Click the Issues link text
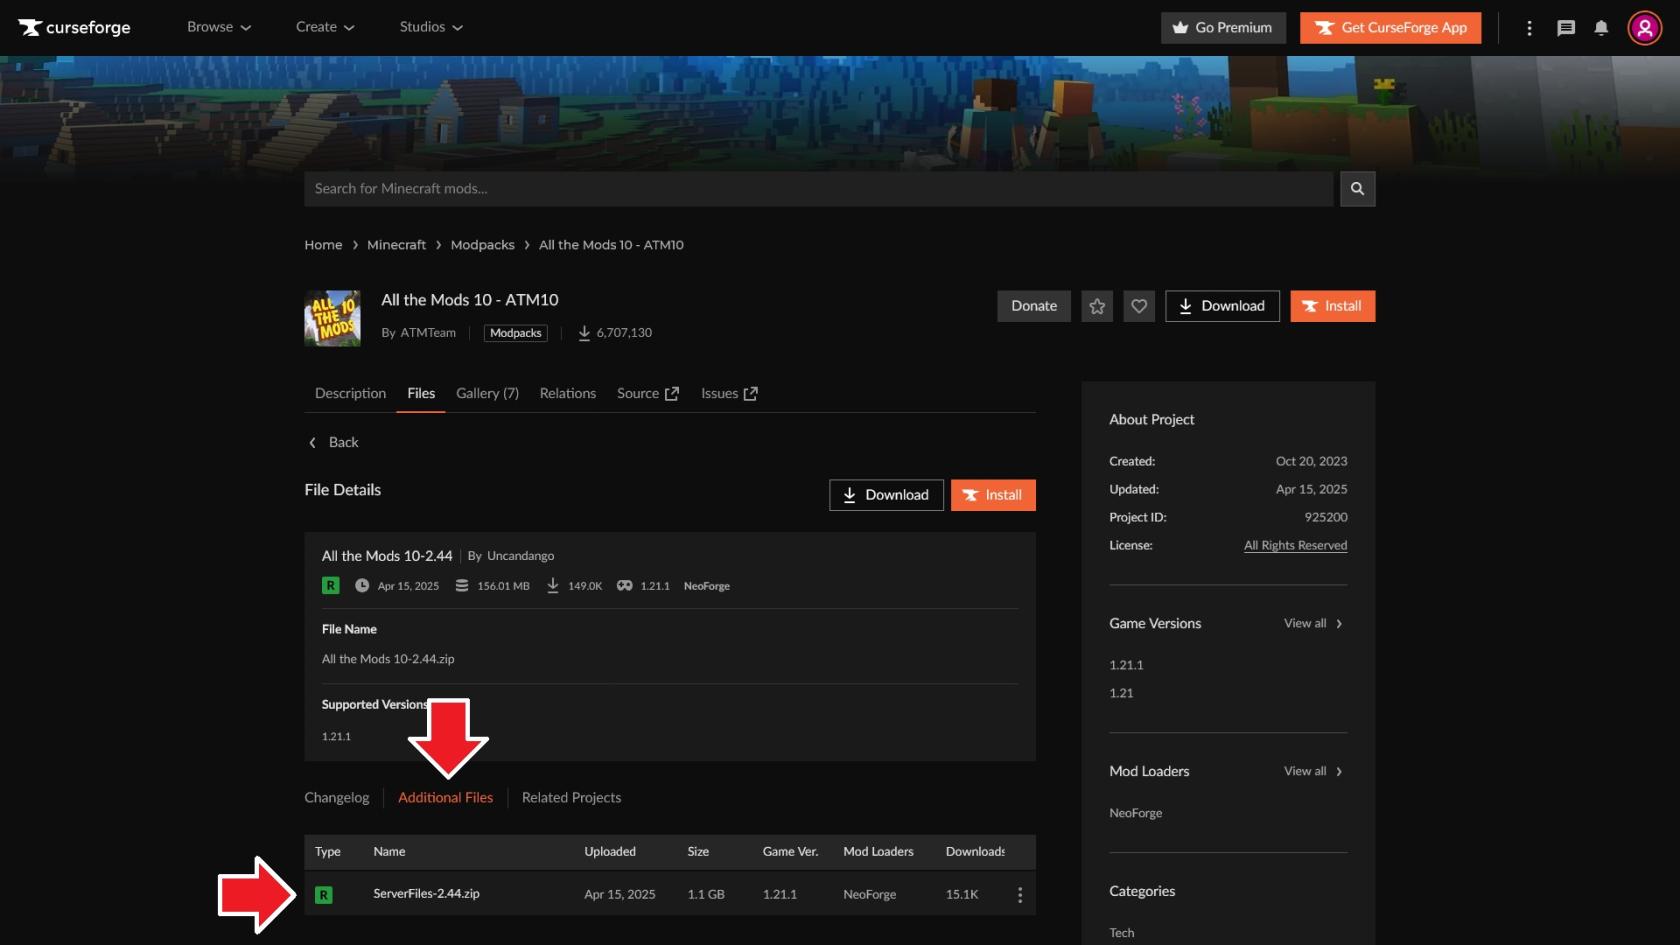The image size is (1680, 945). coord(719,394)
